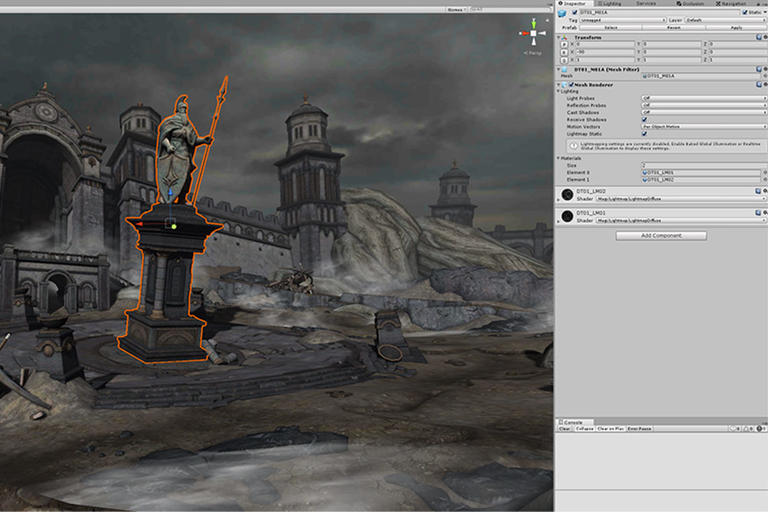Toggle Console Collapse button
Image resolution: width=768 pixels, height=512 pixels.
click(584, 429)
